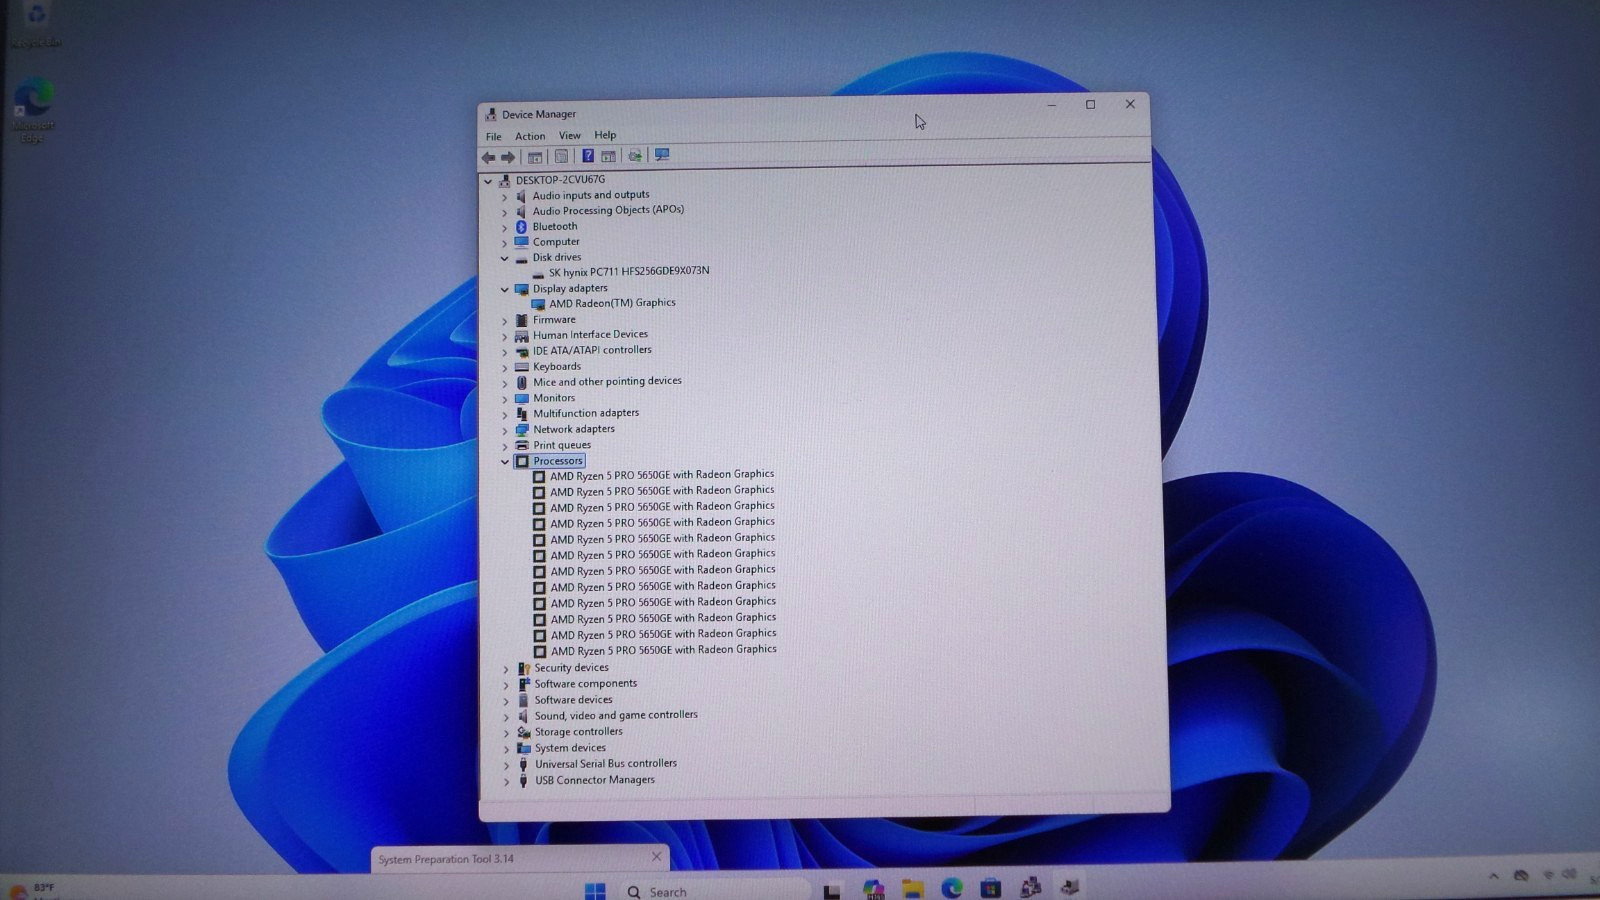Screen dimensions: 1600x900
Task: Launch Microsoft Edge from the taskbar
Action: coord(951,888)
